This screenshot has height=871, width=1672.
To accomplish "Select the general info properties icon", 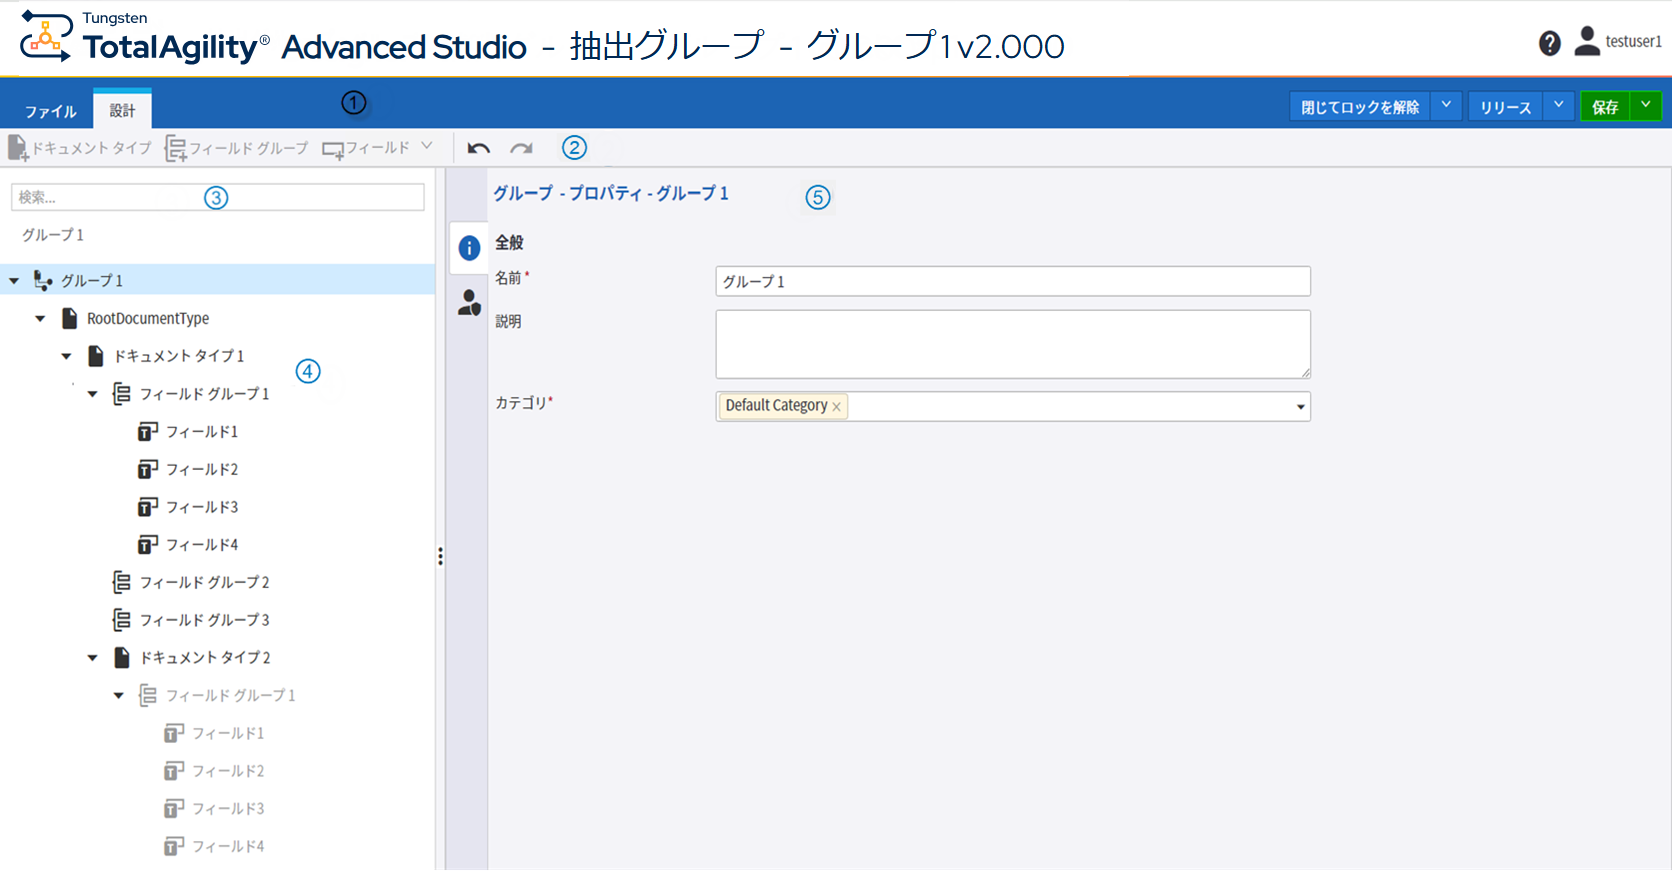I will [469, 248].
